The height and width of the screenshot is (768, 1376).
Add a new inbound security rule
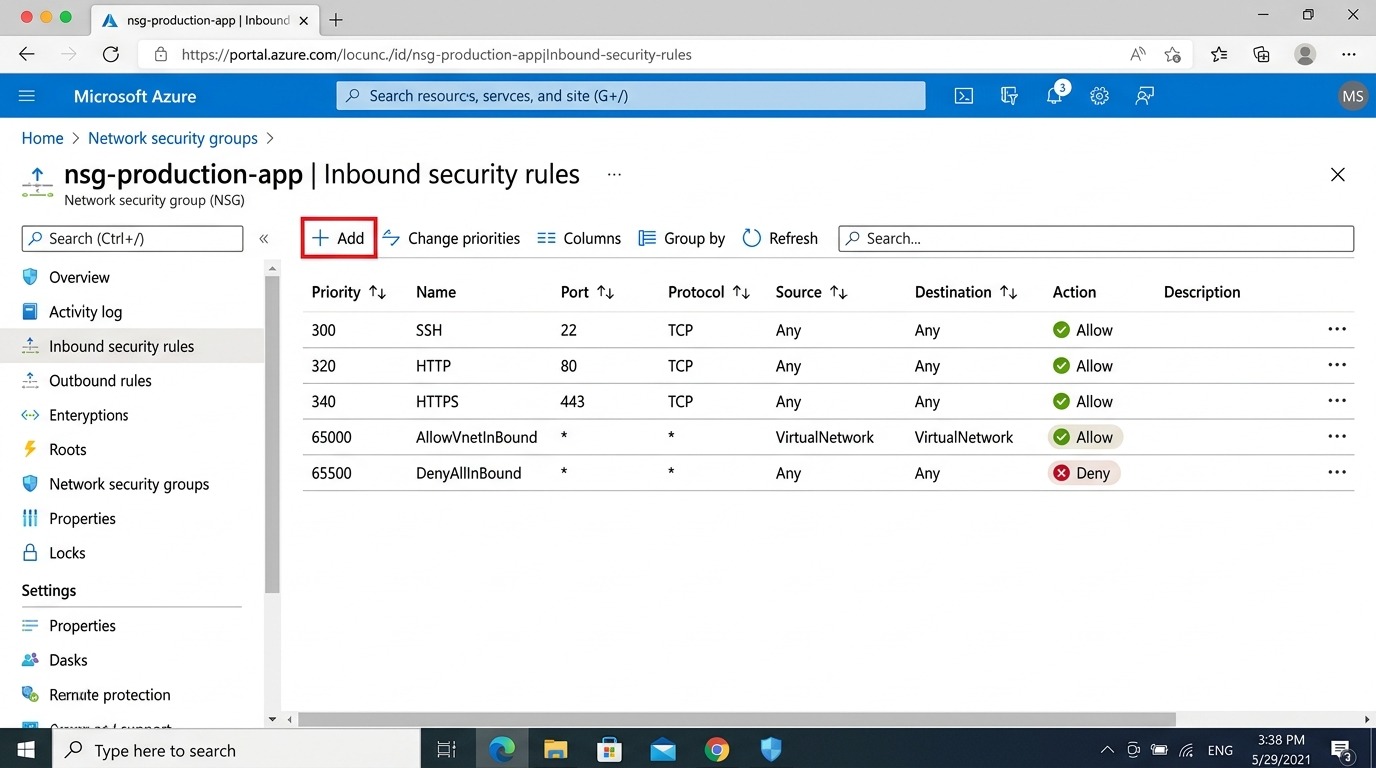click(x=339, y=238)
